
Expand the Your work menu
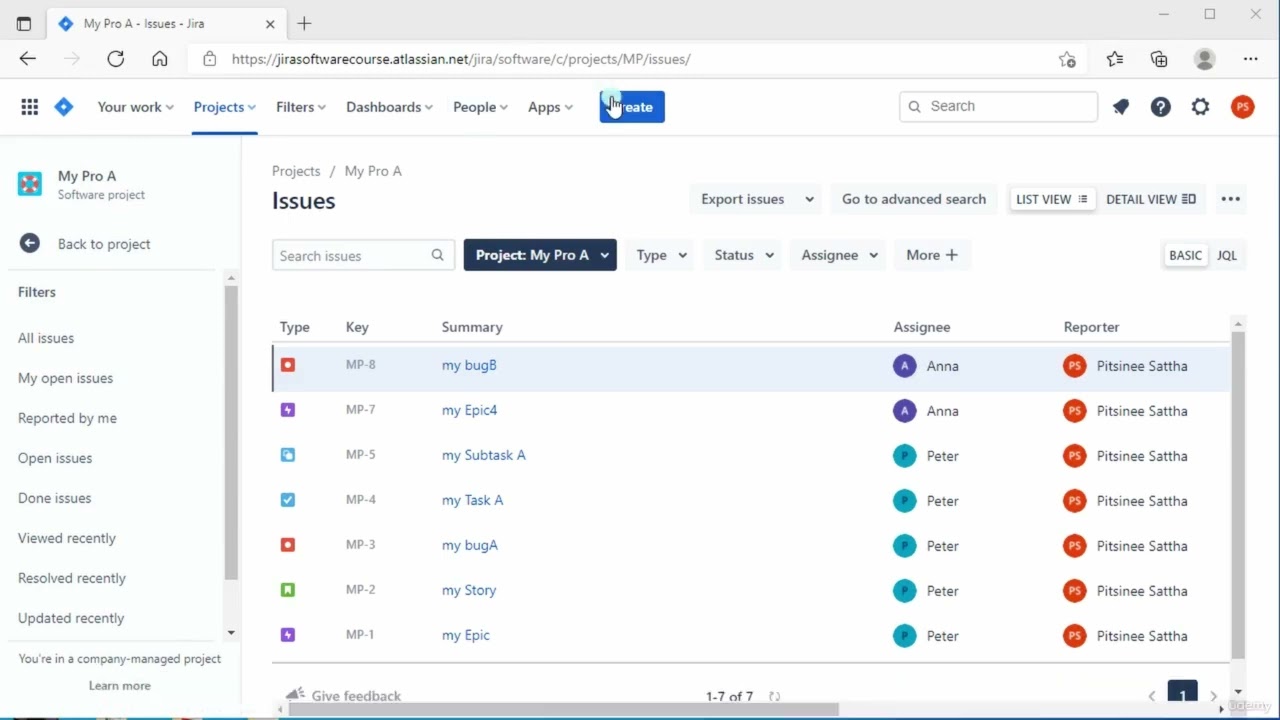tap(135, 107)
